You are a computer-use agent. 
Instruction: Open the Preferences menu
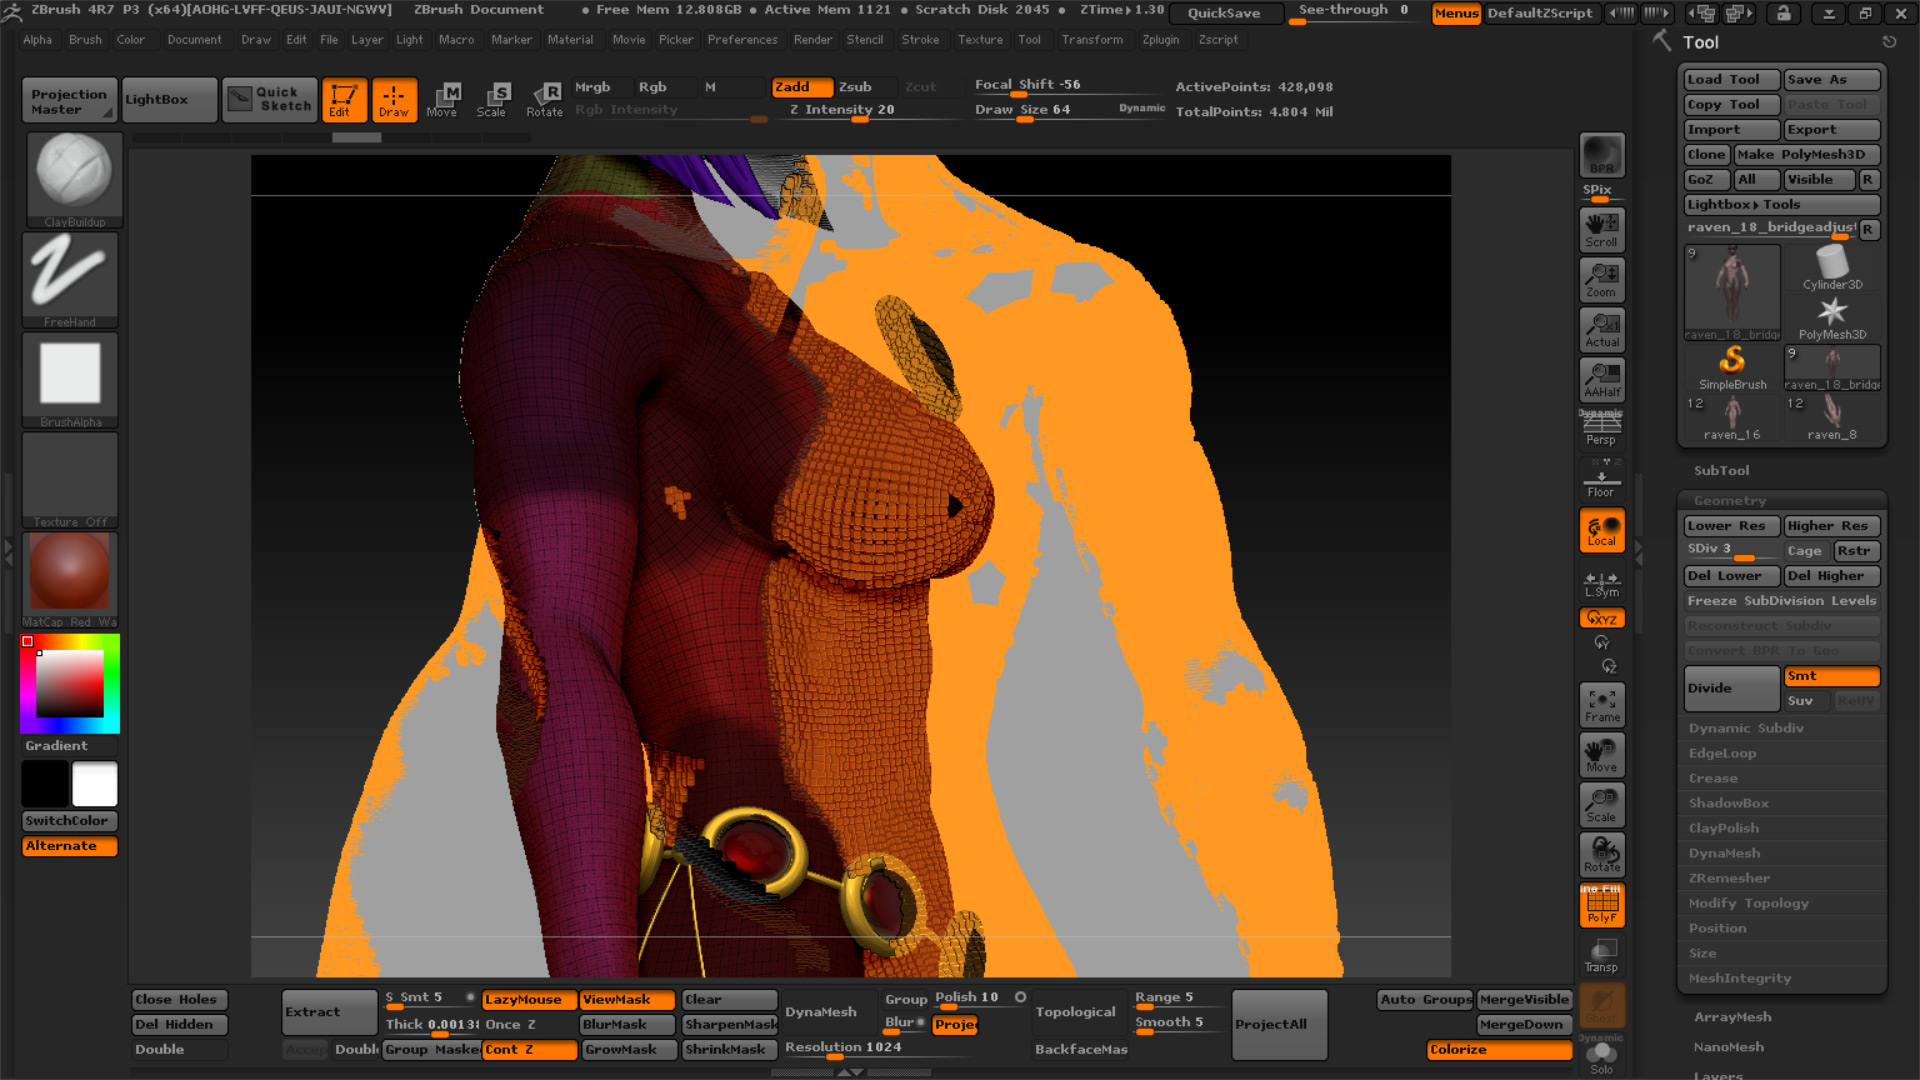click(x=742, y=40)
